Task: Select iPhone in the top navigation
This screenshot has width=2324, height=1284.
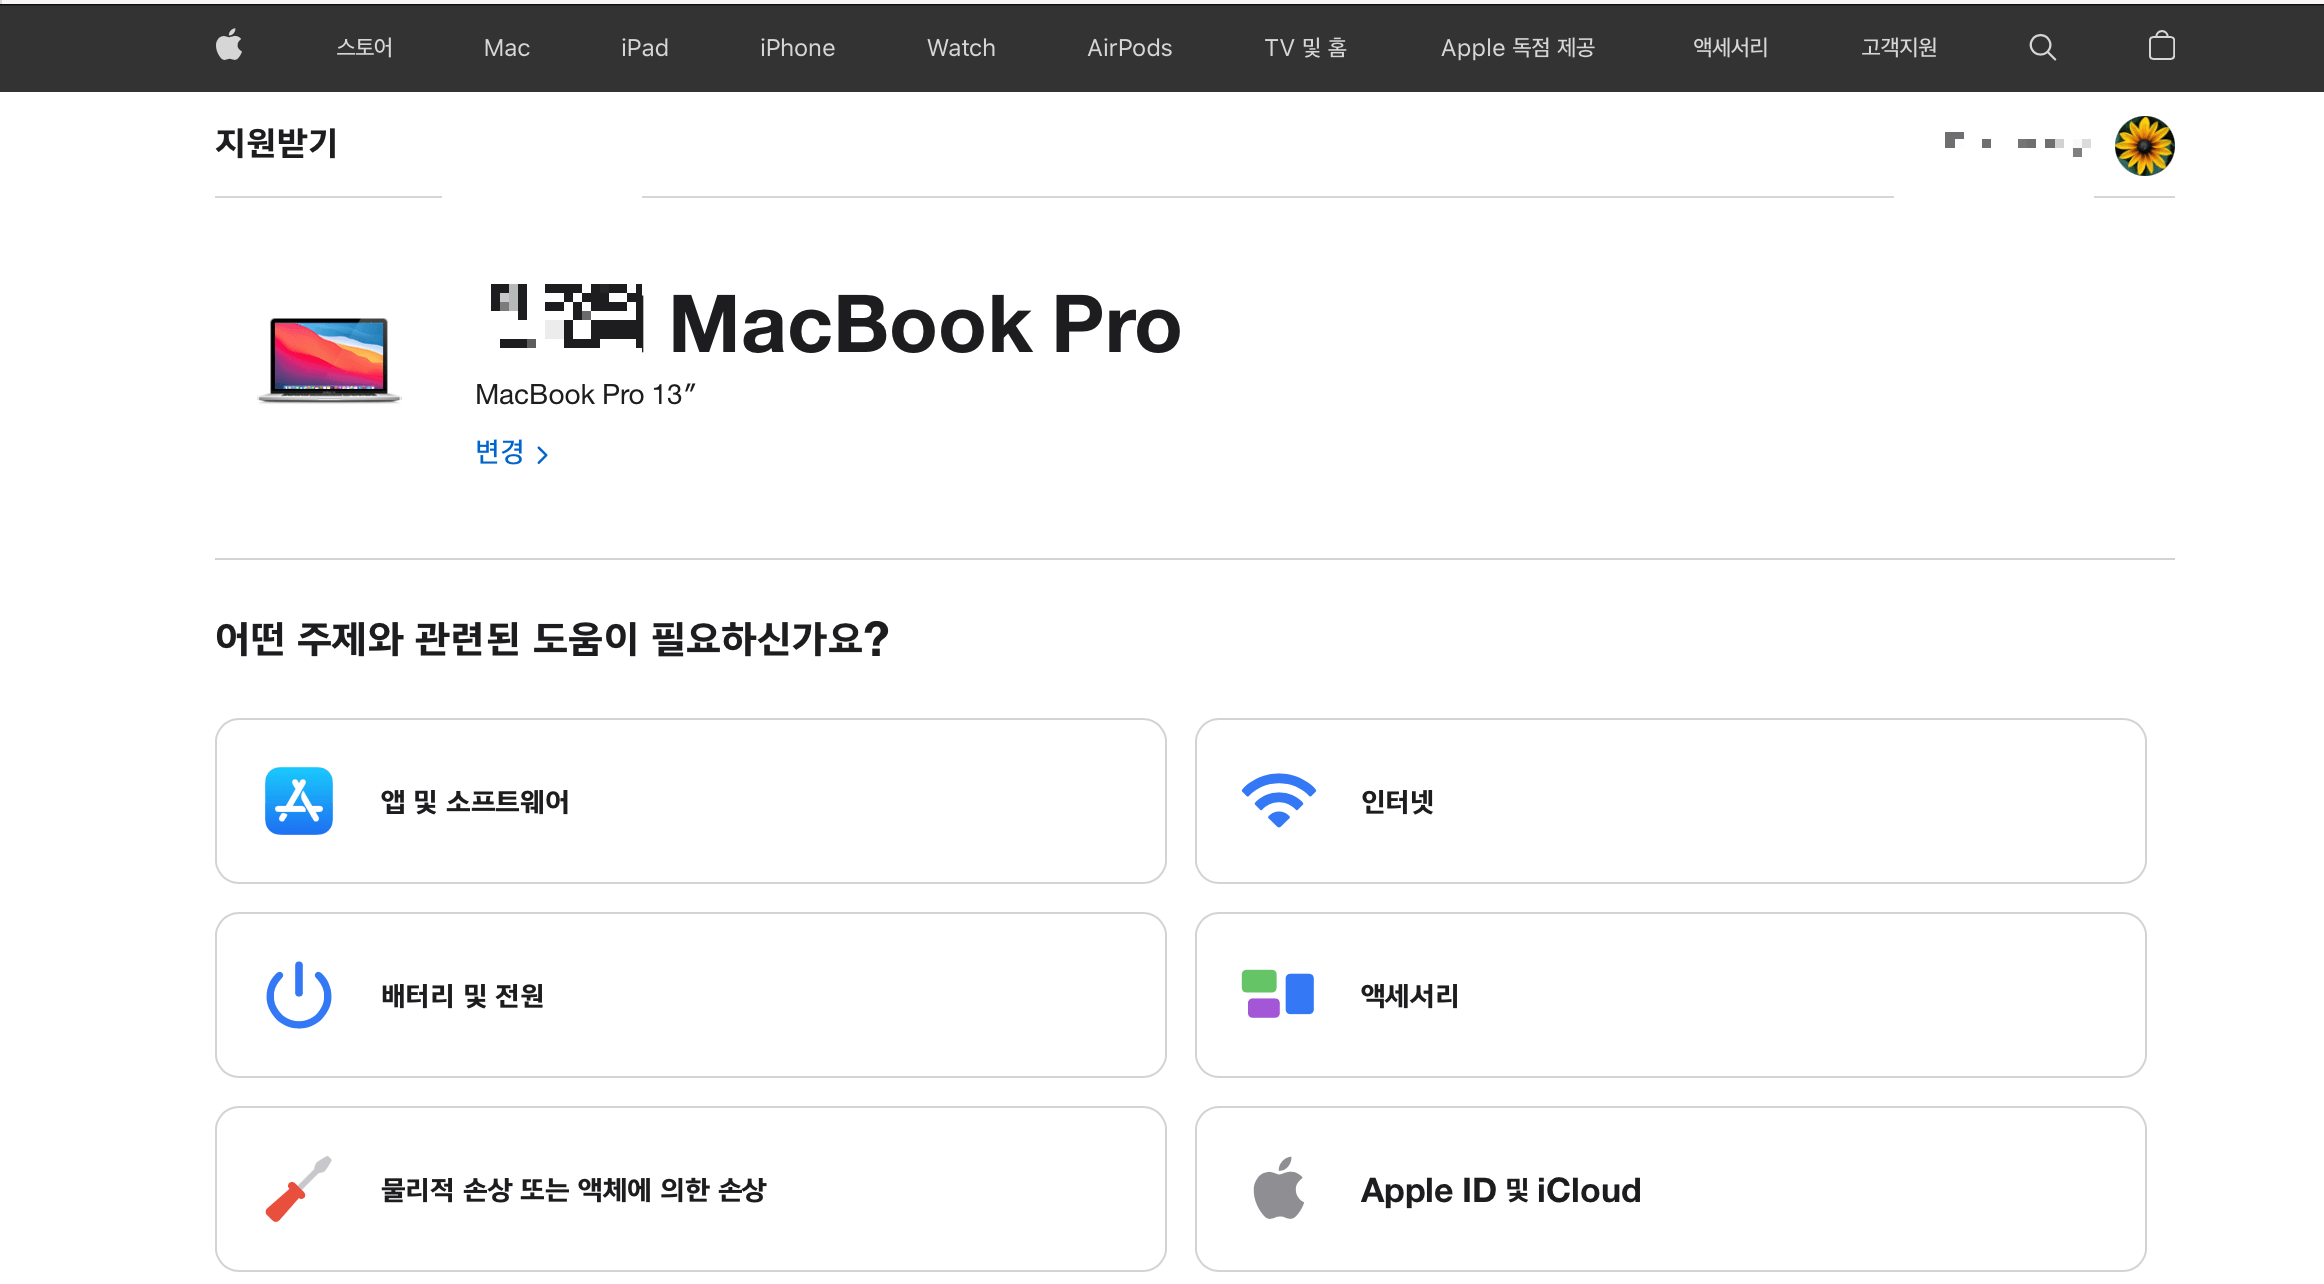Action: pyautogui.click(x=797, y=46)
